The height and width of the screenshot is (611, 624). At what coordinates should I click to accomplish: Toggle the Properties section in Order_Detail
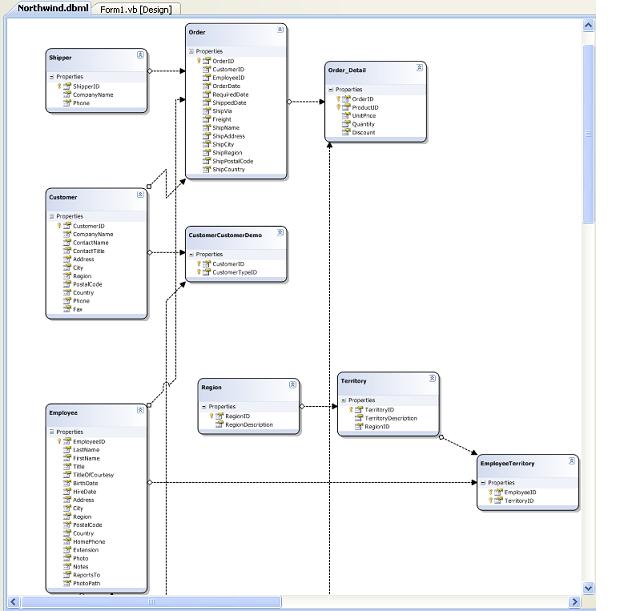click(331, 90)
